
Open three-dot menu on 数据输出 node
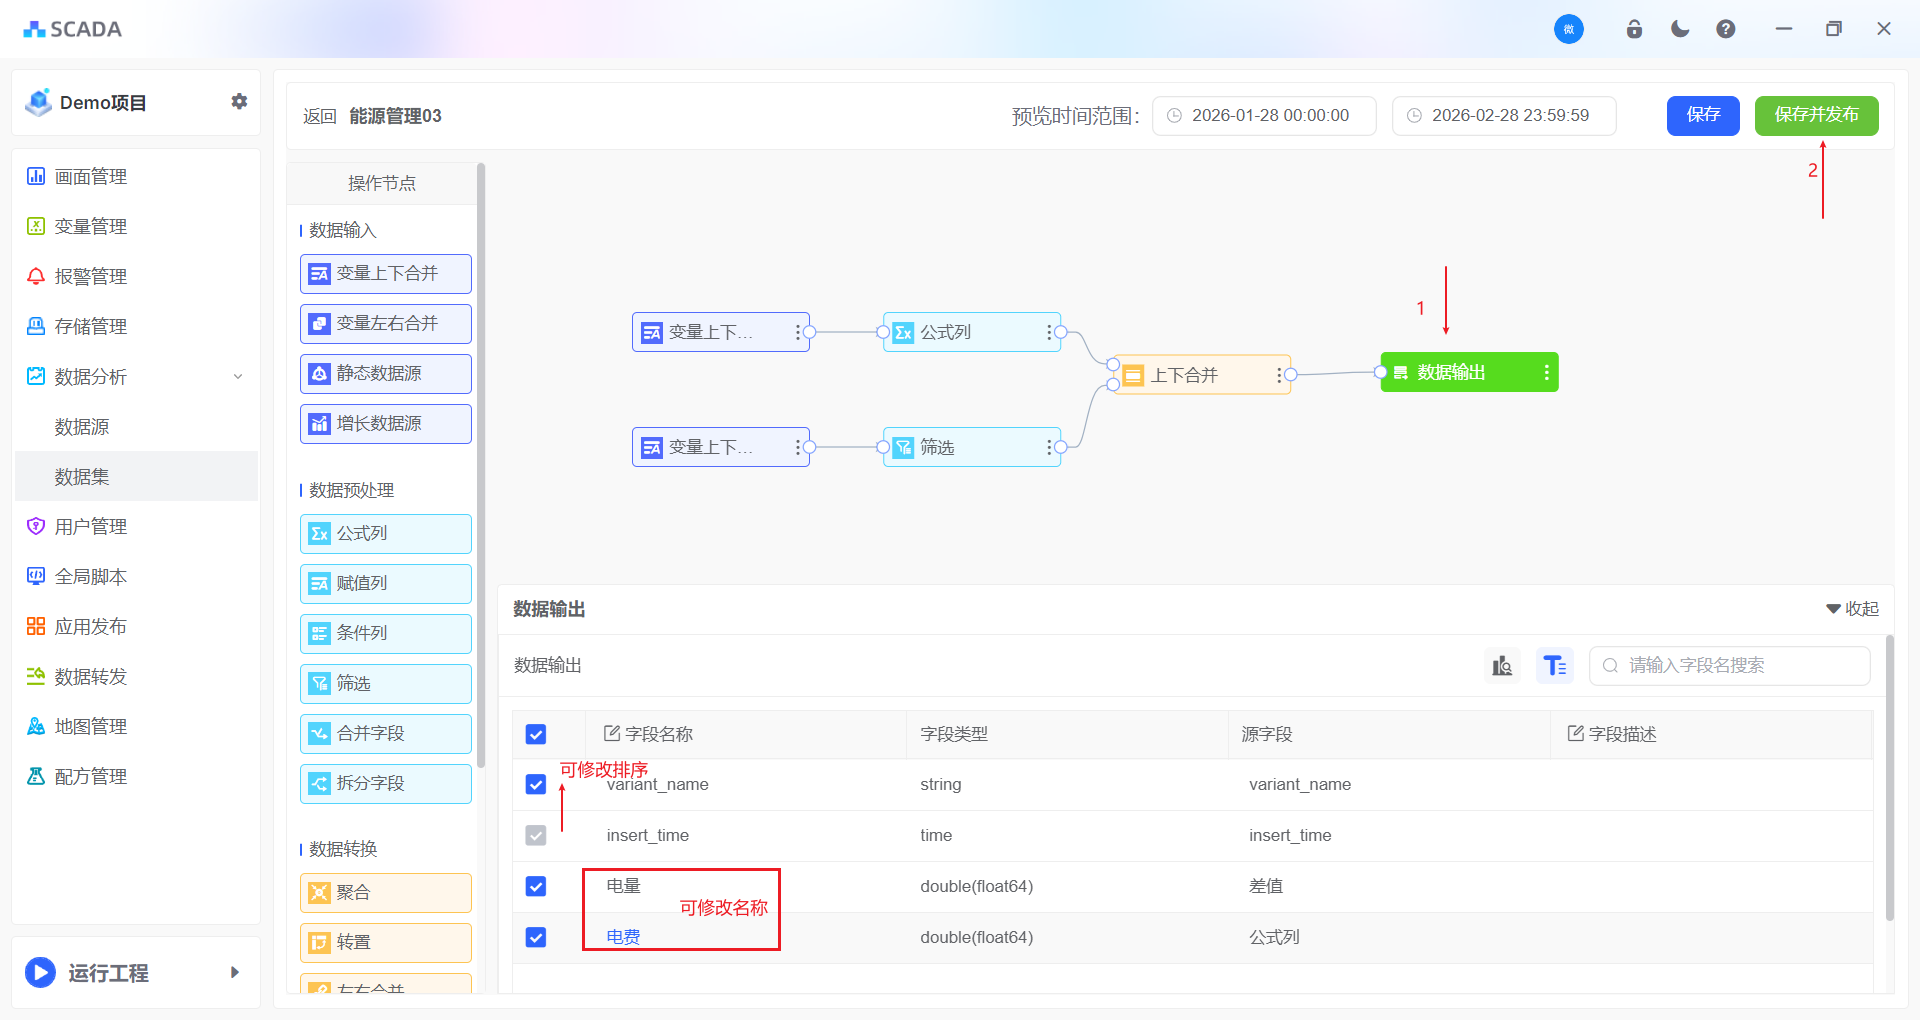tap(1546, 373)
